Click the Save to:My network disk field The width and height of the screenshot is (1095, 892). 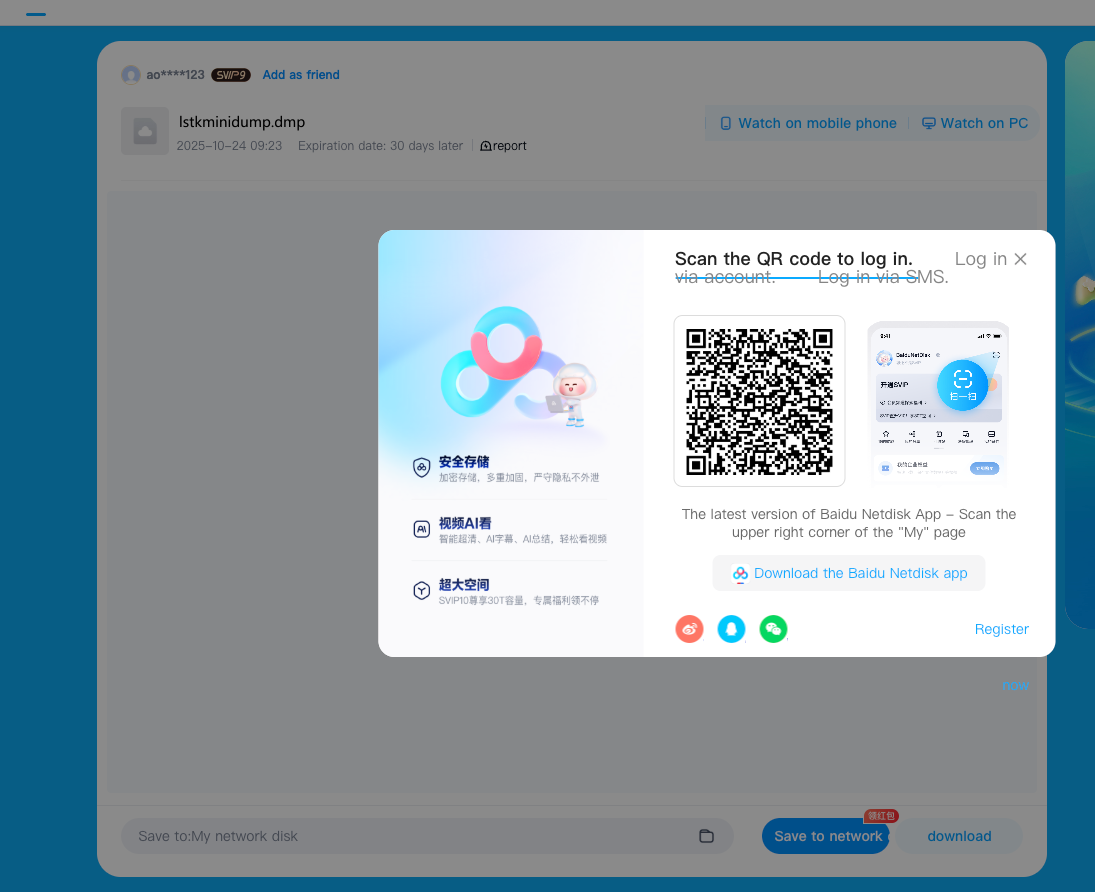427,836
